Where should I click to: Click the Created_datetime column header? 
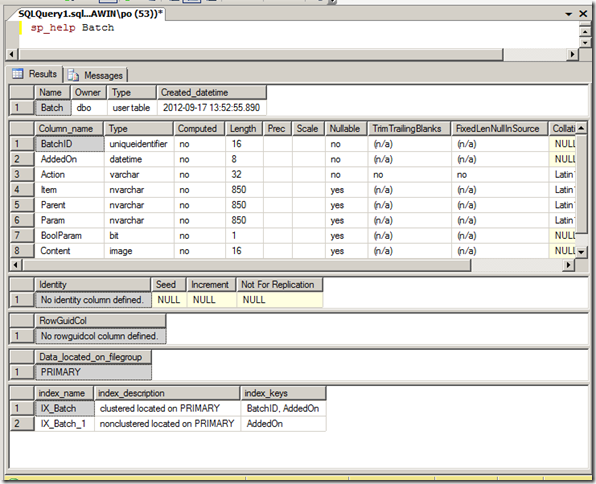pos(212,92)
